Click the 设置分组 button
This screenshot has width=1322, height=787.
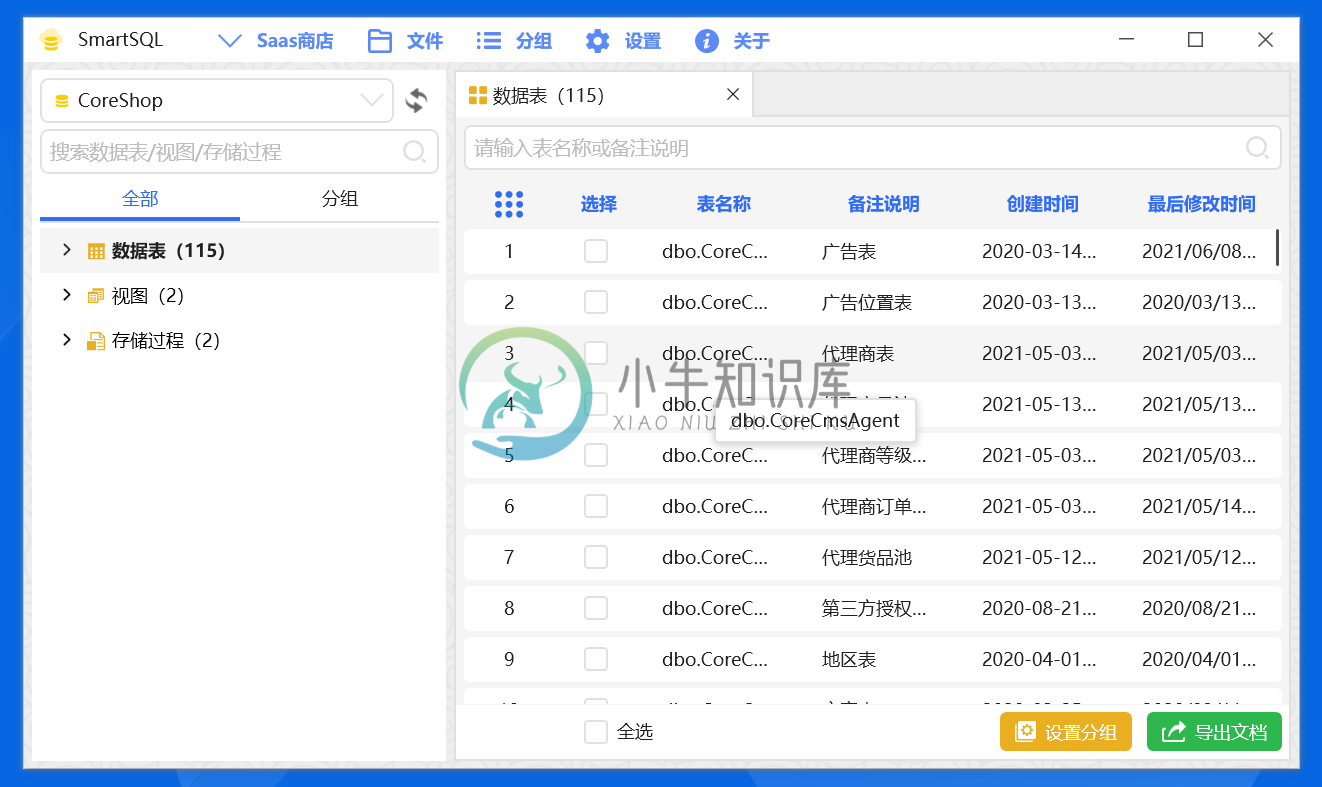(x=1066, y=732)
